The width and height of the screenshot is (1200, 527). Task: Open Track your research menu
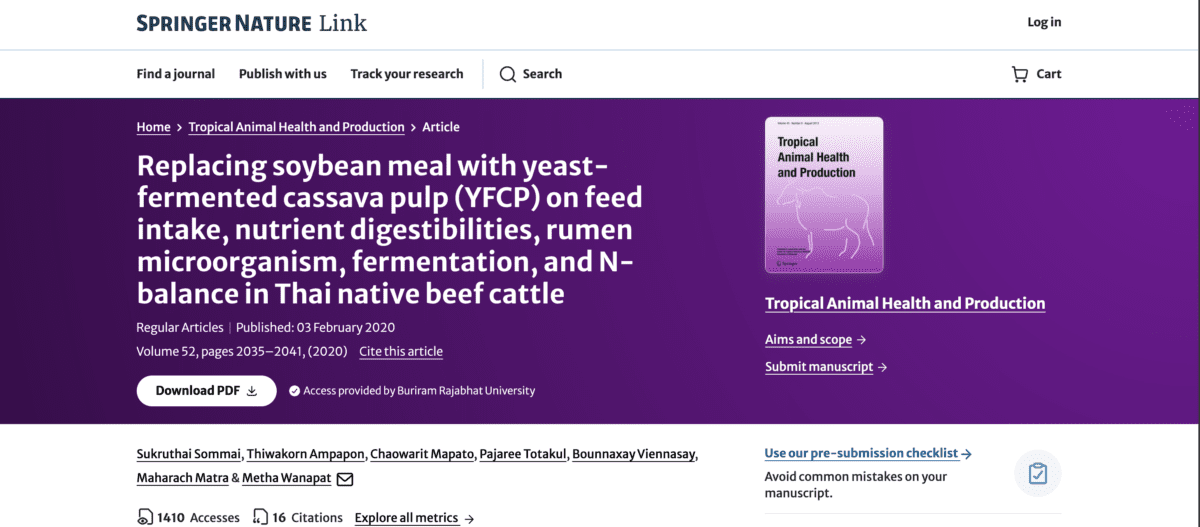click(407, 74)
